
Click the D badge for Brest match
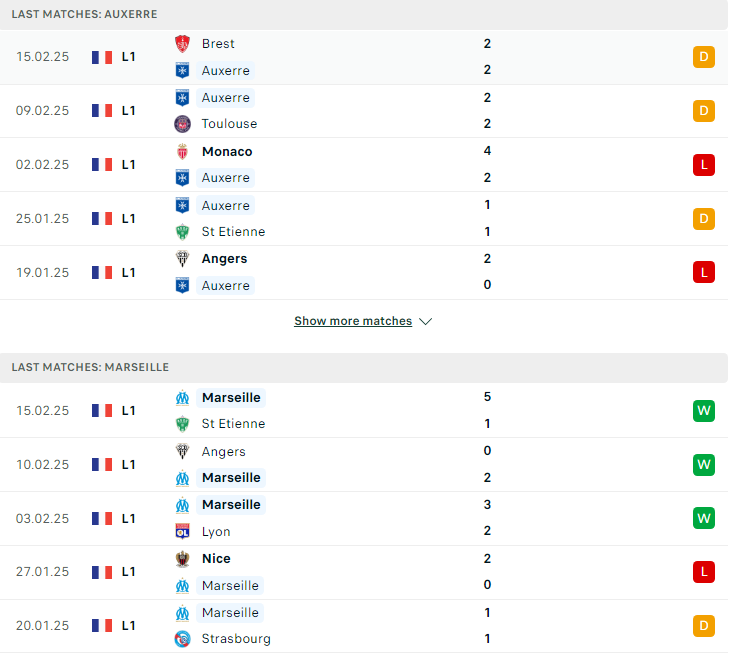(704, 57)
